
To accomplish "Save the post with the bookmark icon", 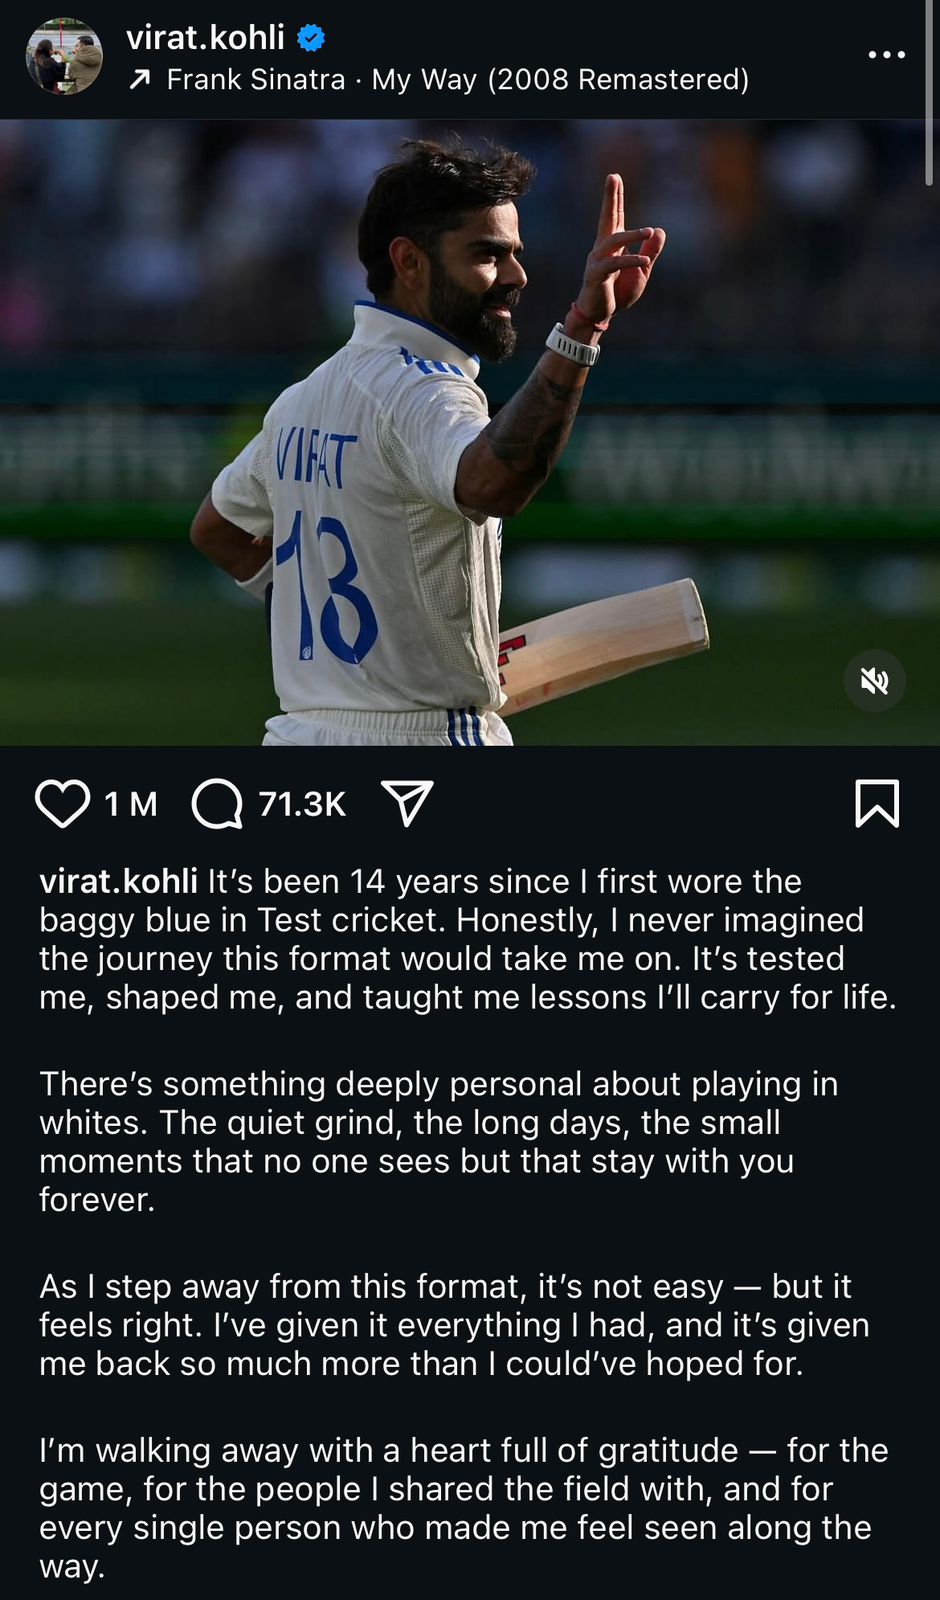I will coord(877,803).
